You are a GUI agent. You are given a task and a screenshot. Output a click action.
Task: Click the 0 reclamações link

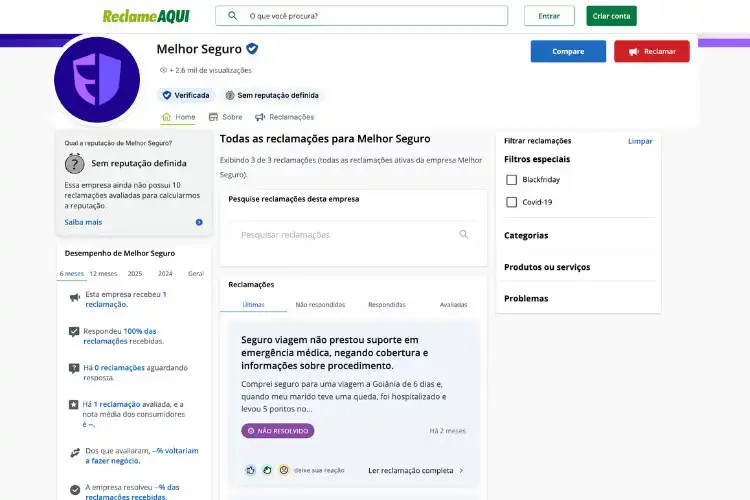coord(120,367)
